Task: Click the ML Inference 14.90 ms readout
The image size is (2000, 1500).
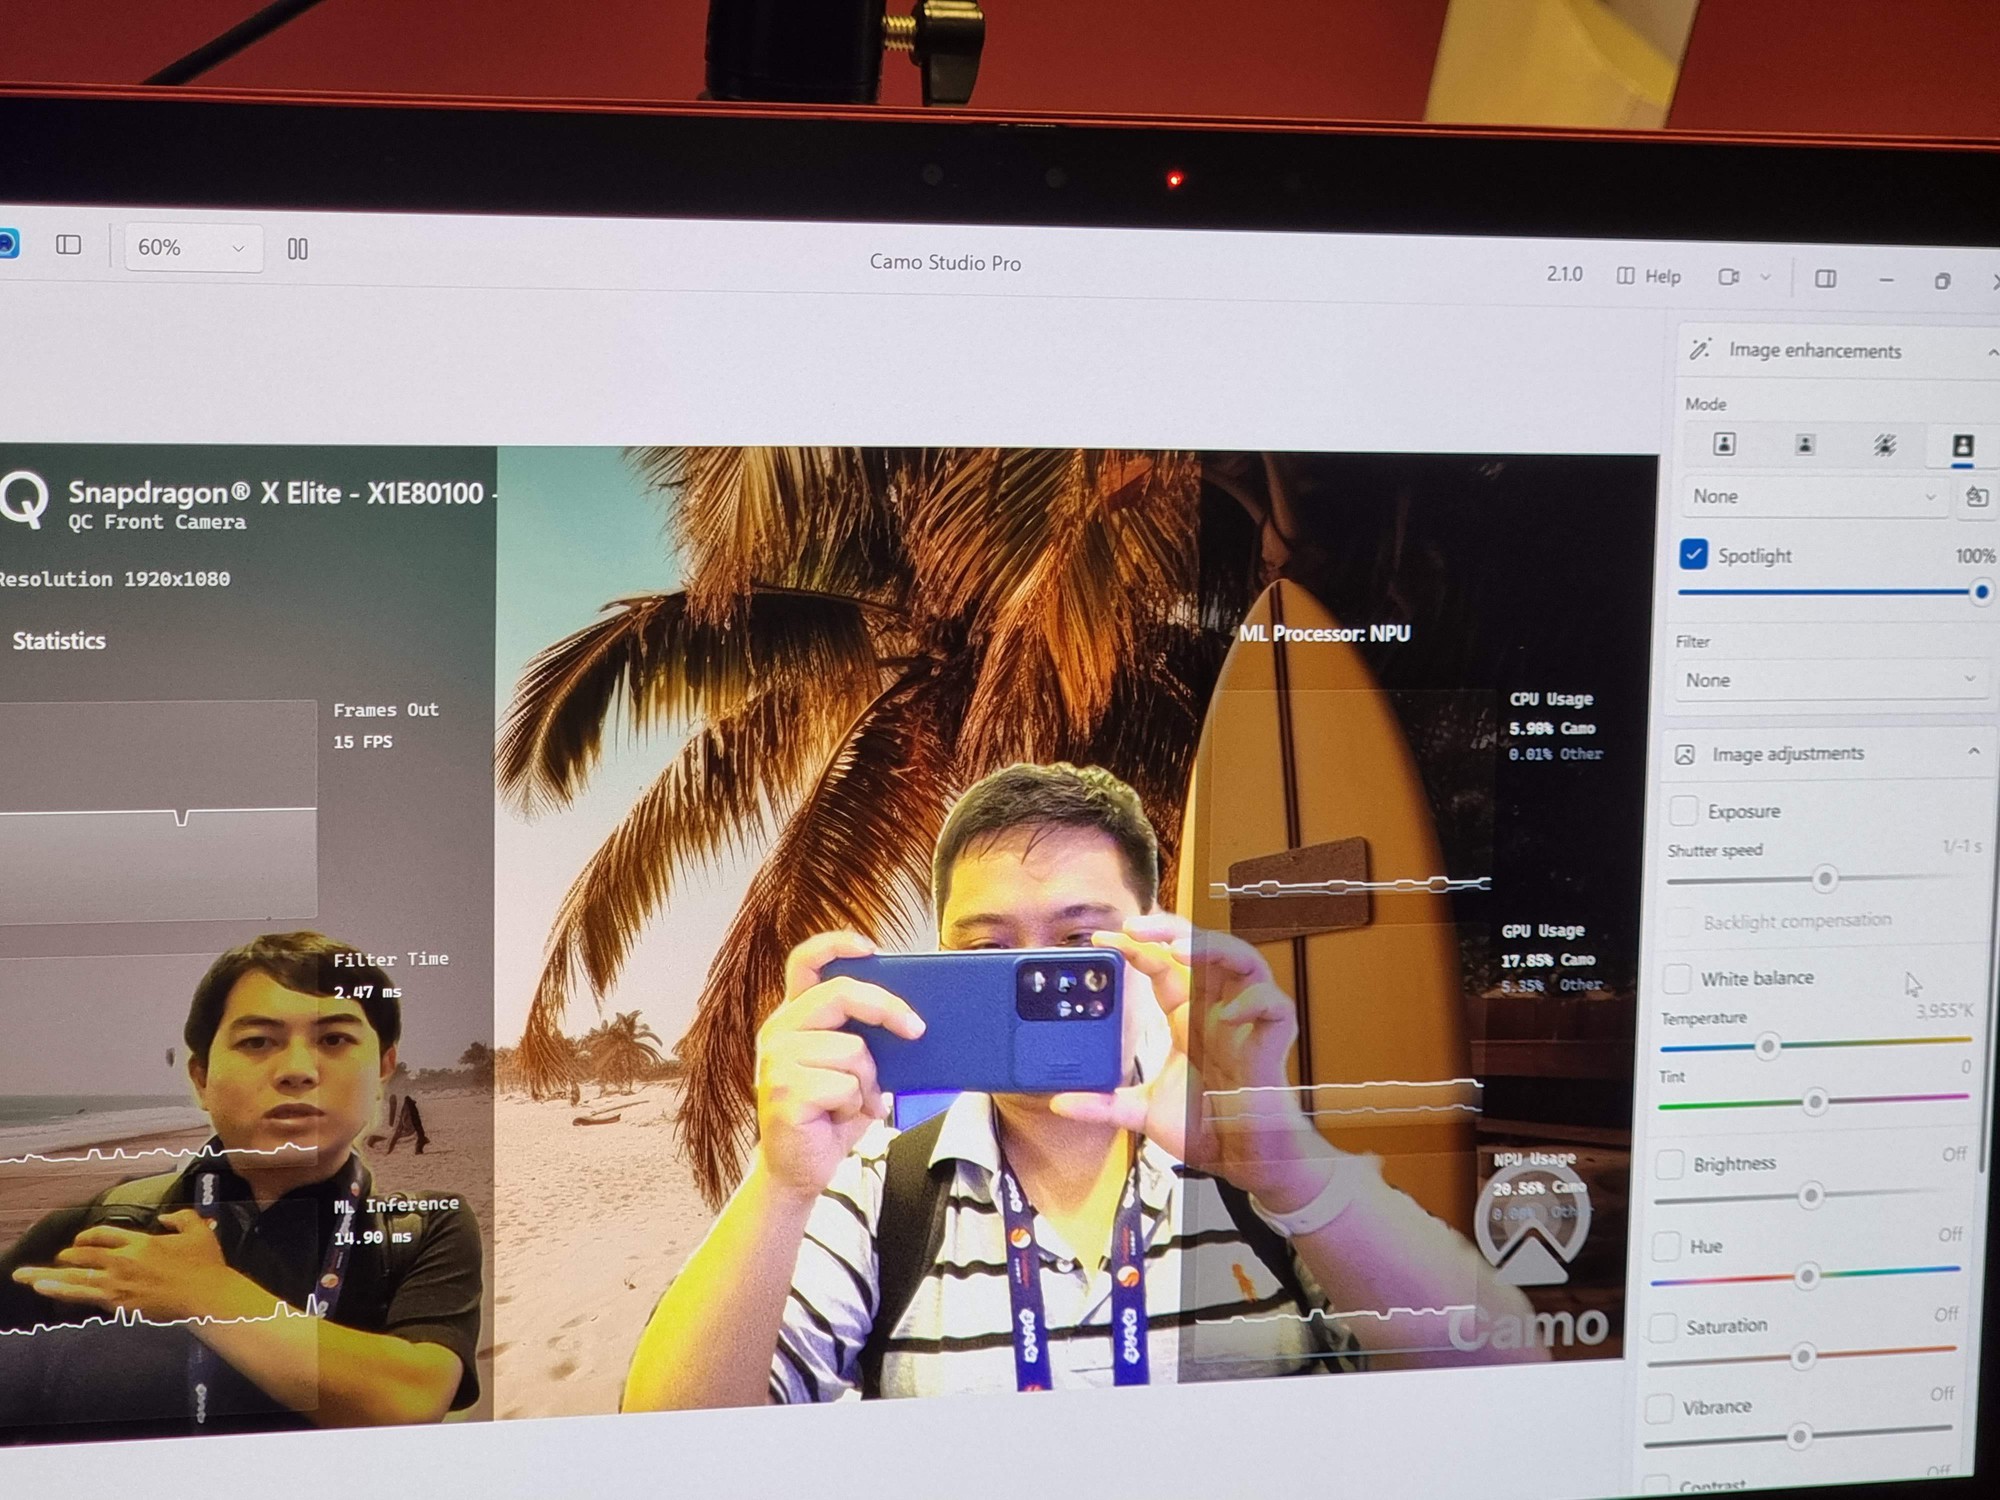Action: 396,1220
